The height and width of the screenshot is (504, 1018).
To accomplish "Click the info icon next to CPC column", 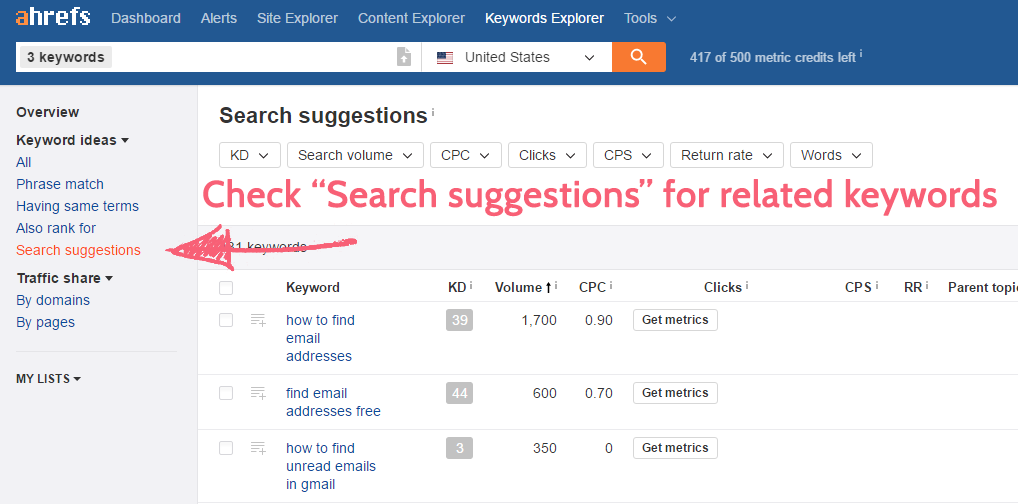I will [611, 285].
